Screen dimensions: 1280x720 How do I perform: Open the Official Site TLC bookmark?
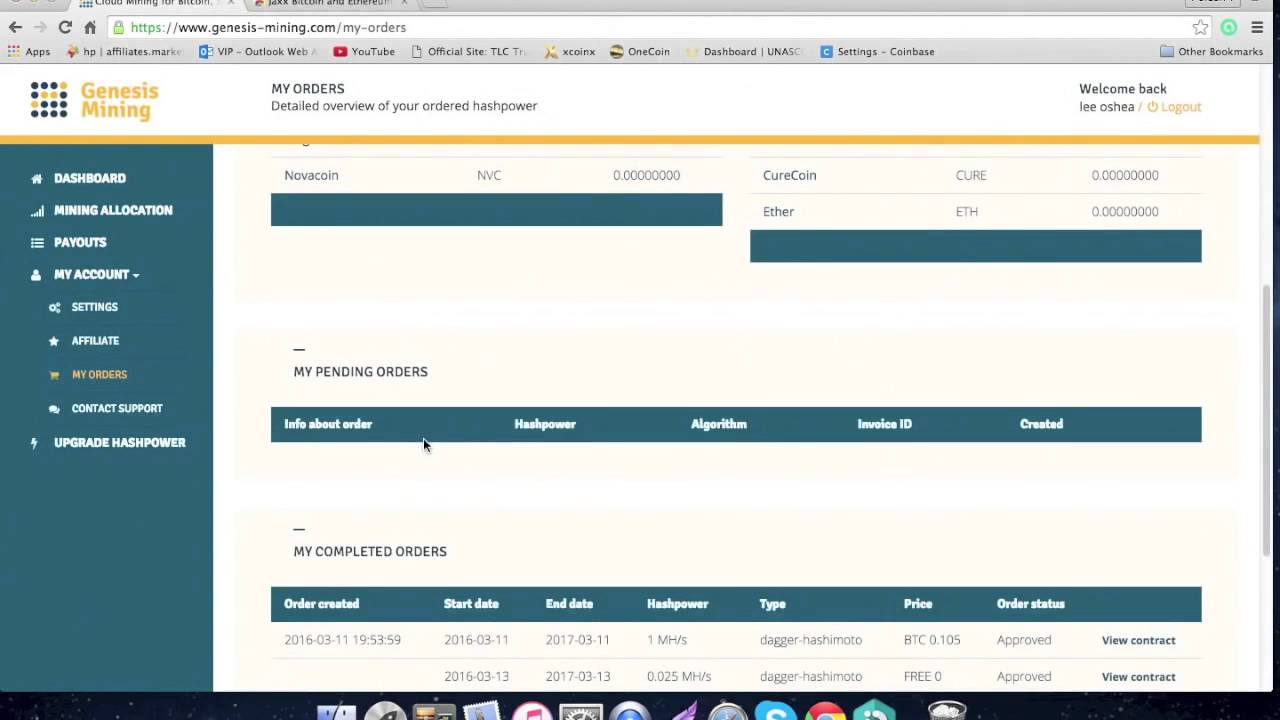tap(469, 51)
